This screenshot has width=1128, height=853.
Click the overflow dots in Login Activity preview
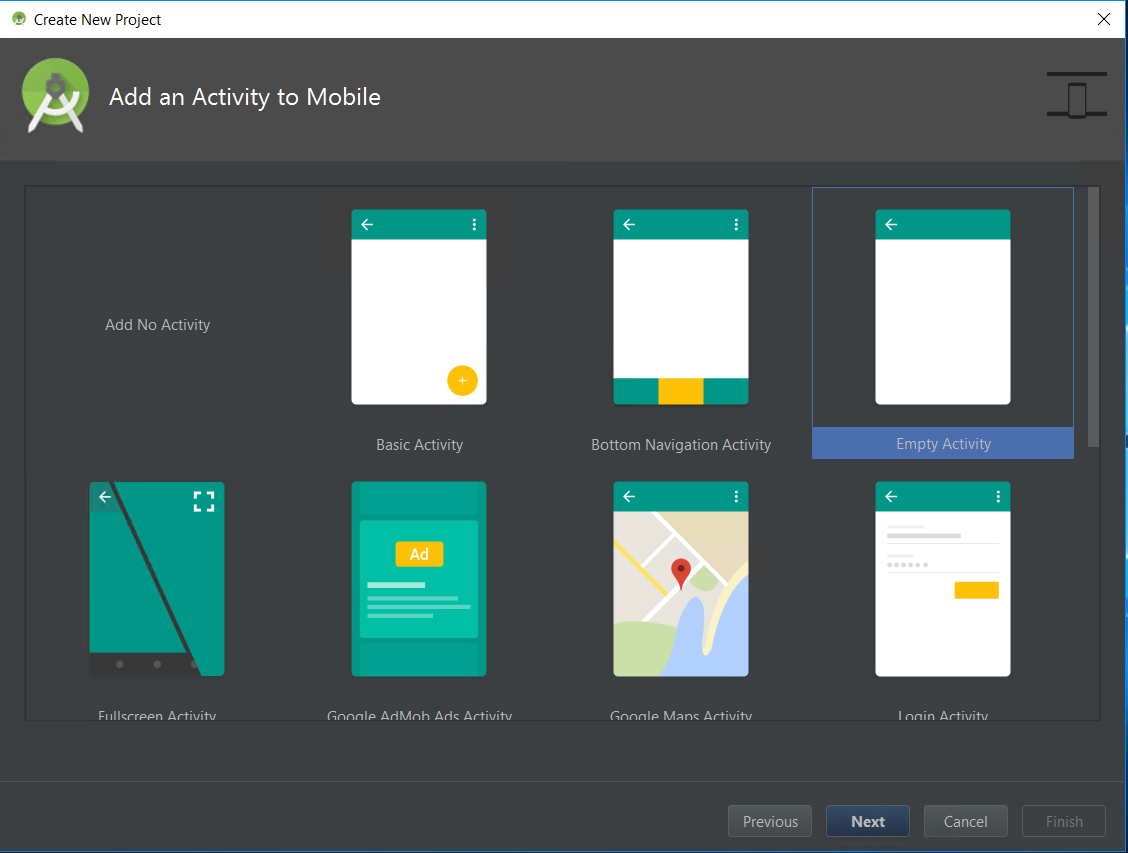click(998, 496)
